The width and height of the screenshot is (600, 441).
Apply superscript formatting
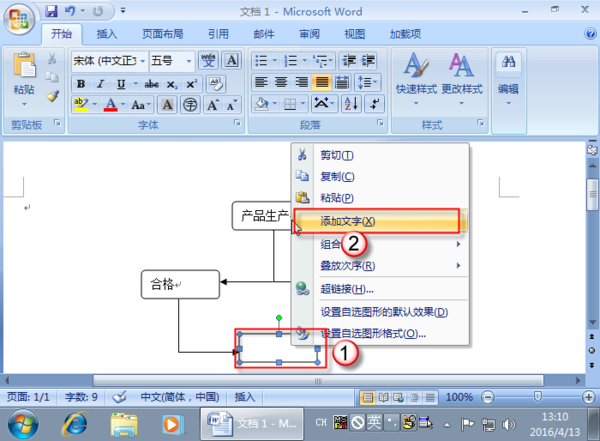click(x=191, y=84)
